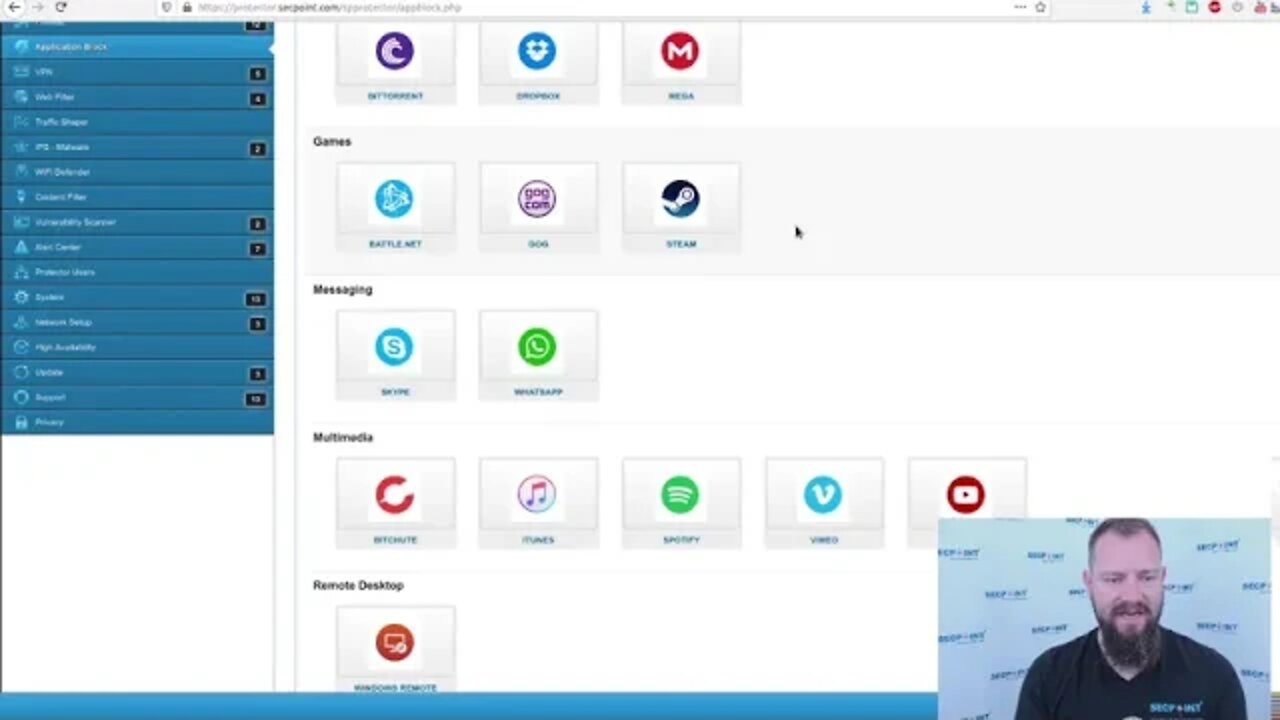
Task: Open Protector Users in the sidebar
Action: point(137,272)
